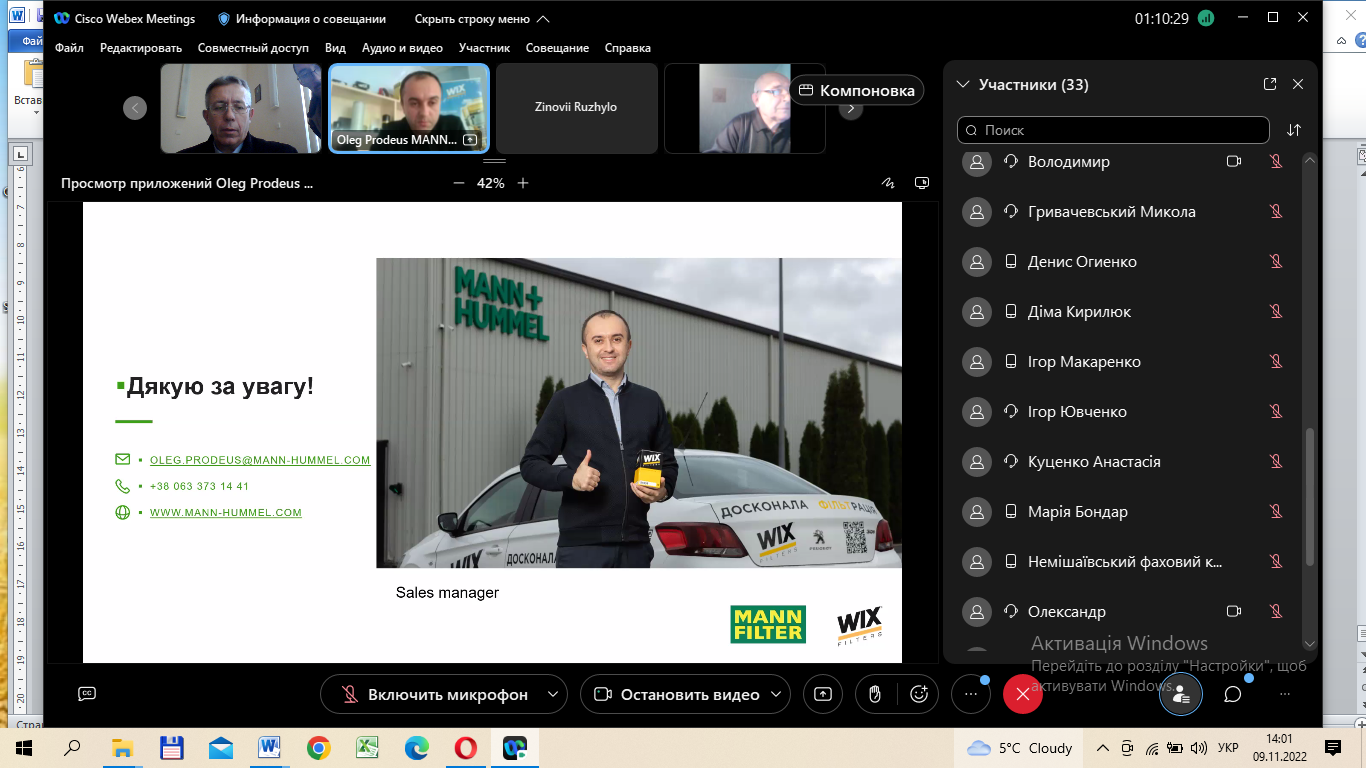The image size is (1366, 768).
Task: Click Oleg Prodeus email link in slide
Action: click(x=260, y=460)
